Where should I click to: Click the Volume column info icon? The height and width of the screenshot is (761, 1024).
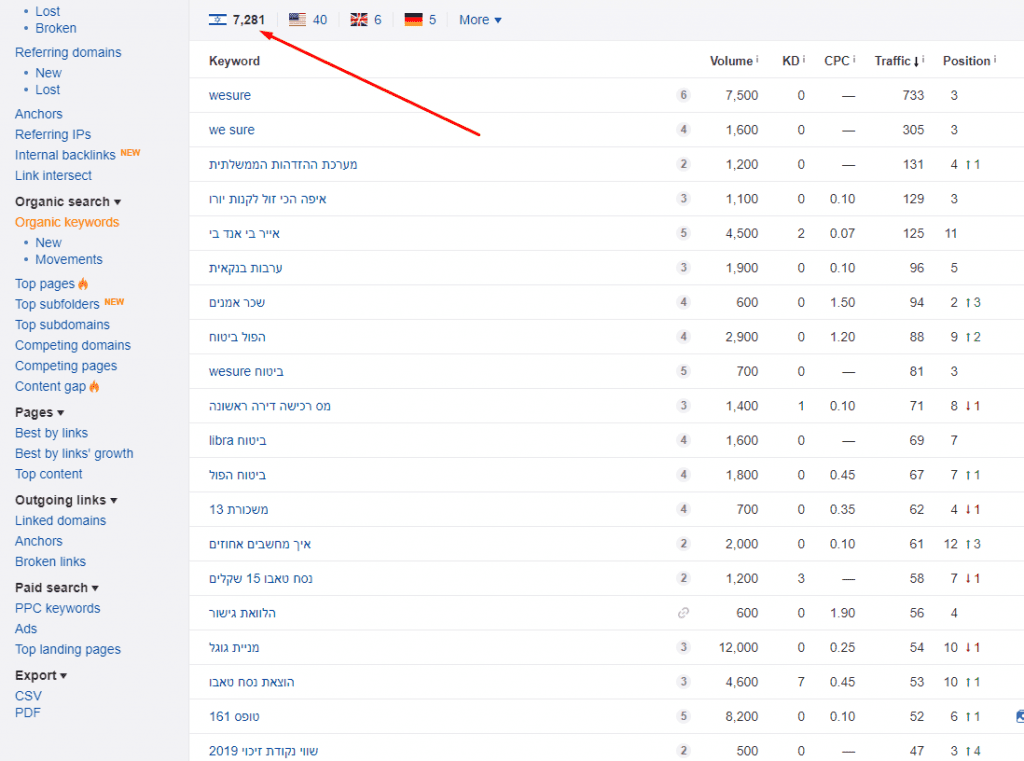click(758, 59)
